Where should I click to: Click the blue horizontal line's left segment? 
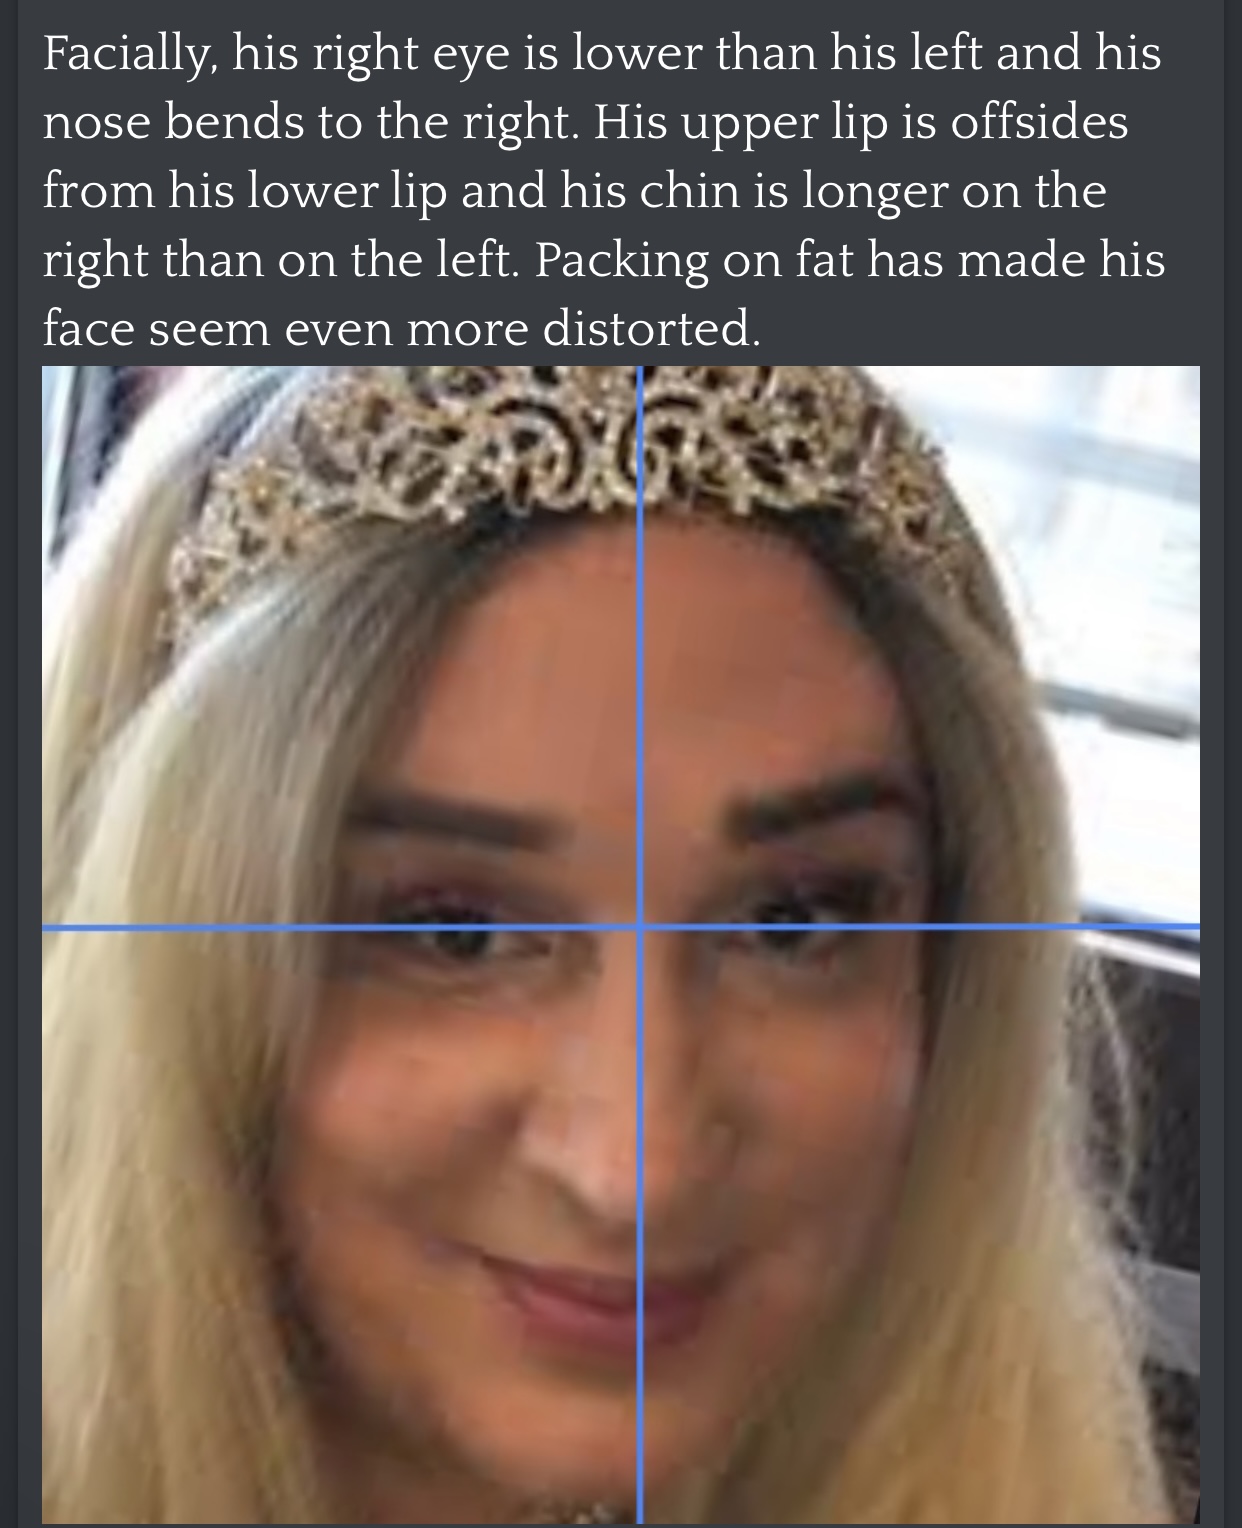point(340,927)
